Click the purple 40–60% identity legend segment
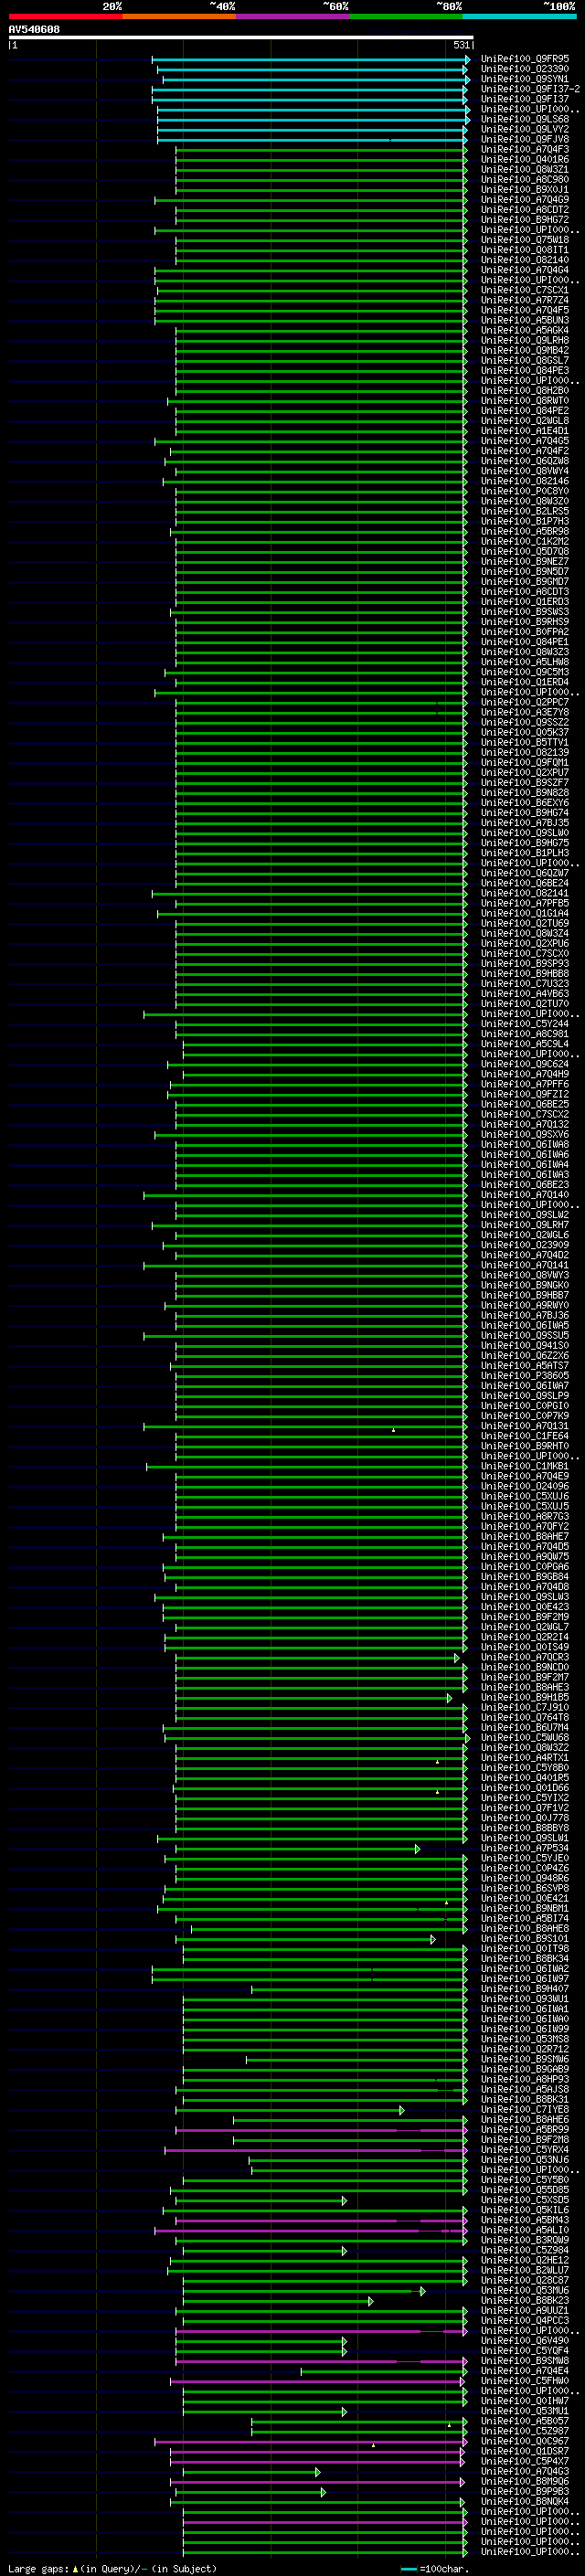The image size is (585, 2576). tap(293, 16)
